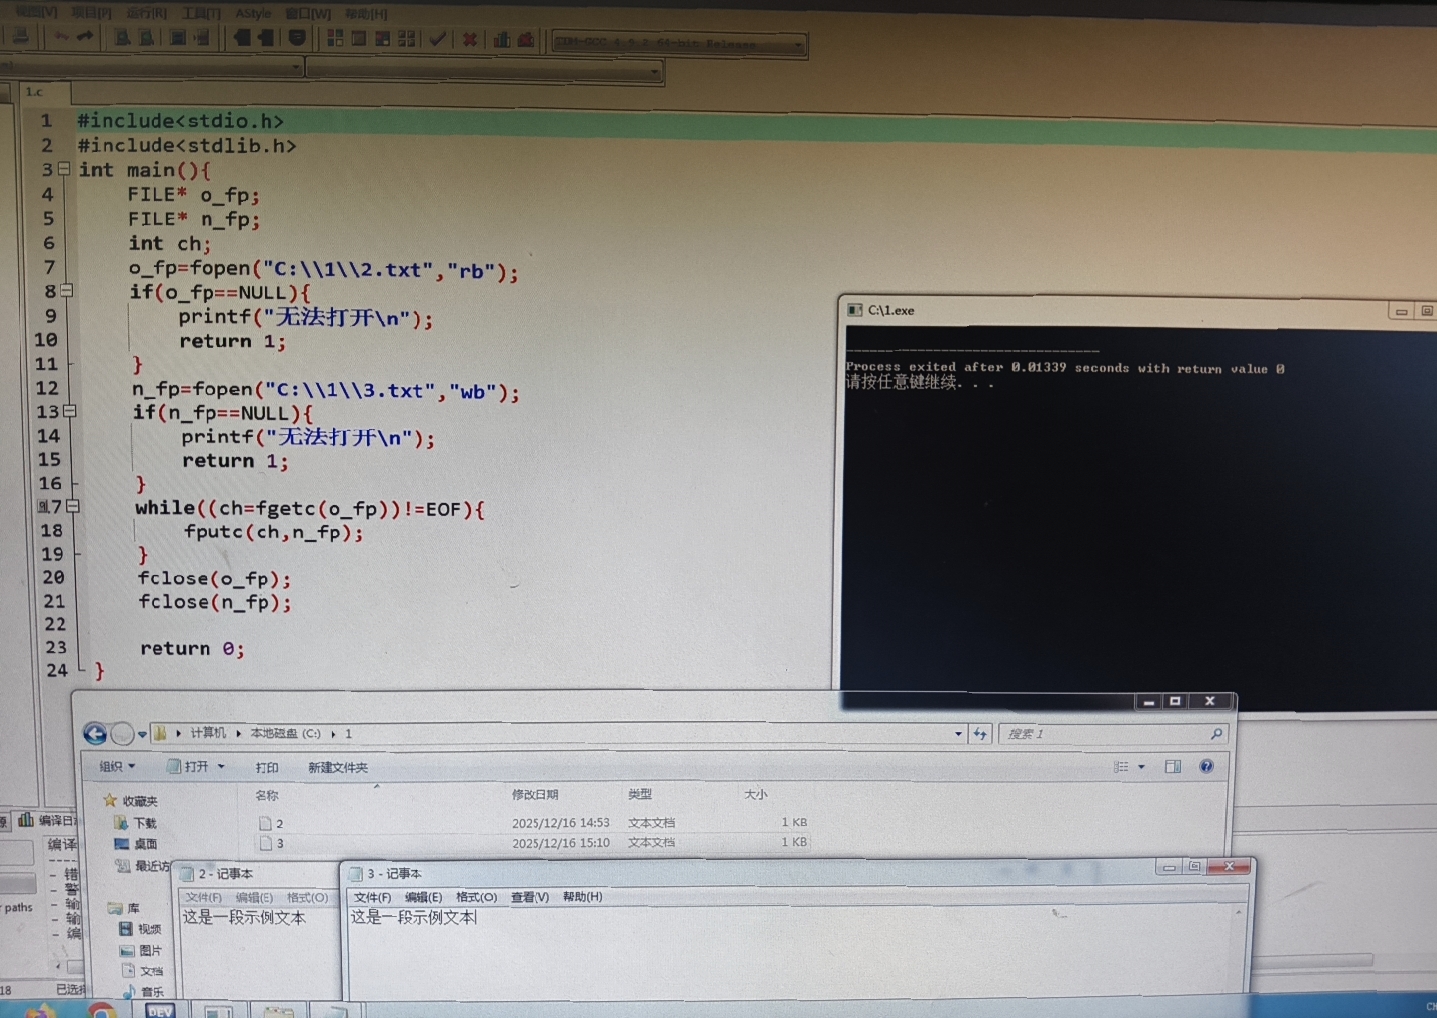Open Explorer recent pages dropdown arrow
This screenshot has width=1437, height=1018.
tap(142, 735)
